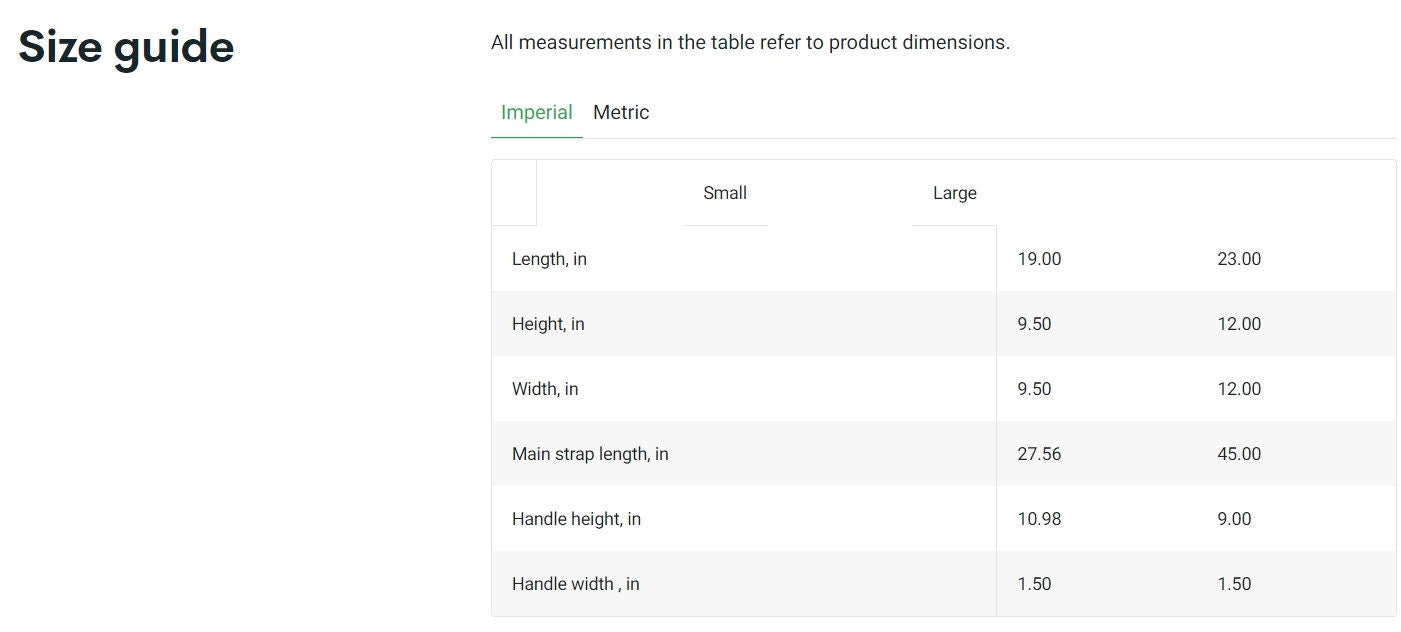Click the measurements description text above tabs
Screen dimensions: 1401x632
[750, 43]
